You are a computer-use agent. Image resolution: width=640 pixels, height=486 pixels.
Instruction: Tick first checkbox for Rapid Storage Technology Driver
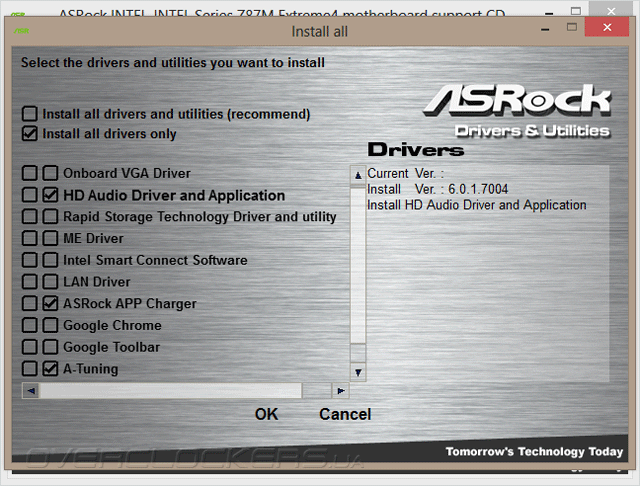click(x=30, y=216)
